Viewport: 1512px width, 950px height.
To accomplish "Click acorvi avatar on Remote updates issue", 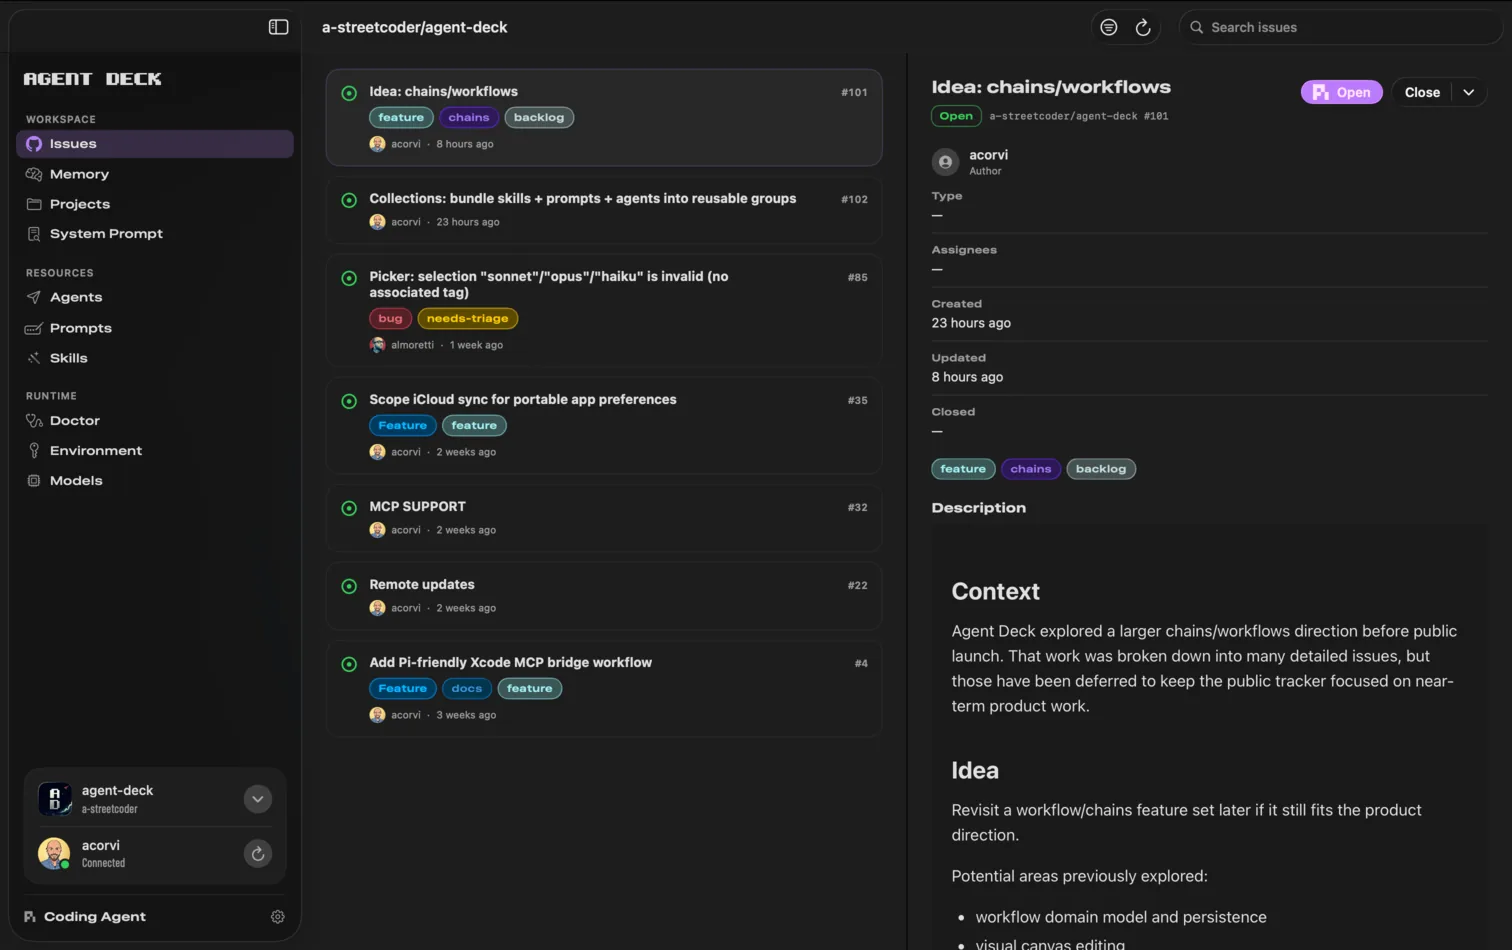I will (377, 608).
